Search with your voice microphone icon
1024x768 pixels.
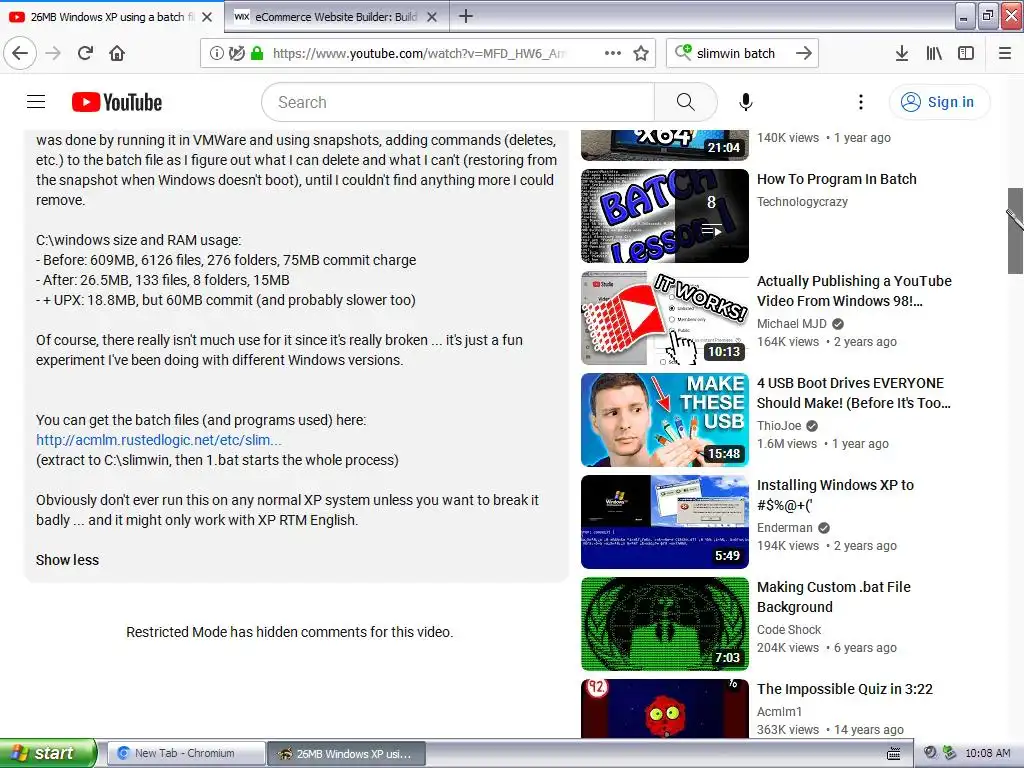(746, 102)
